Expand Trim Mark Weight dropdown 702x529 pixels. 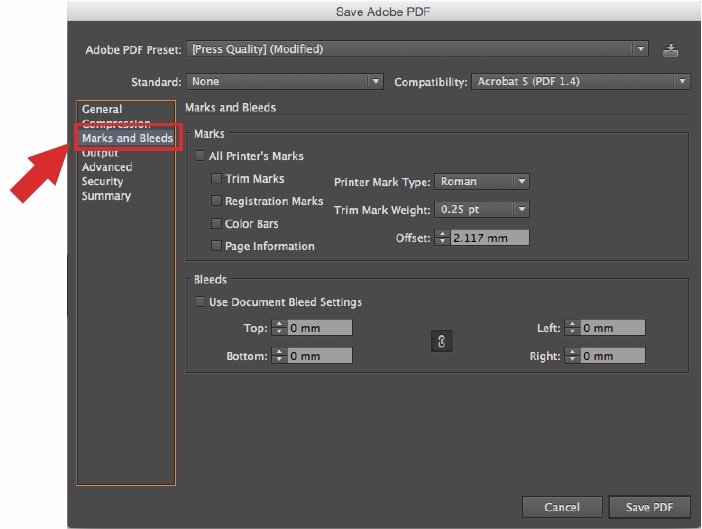point(482,209)
